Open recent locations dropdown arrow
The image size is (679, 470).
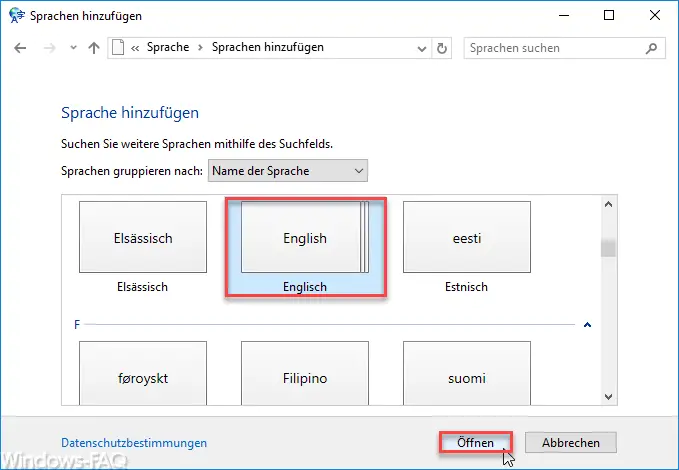73,48
